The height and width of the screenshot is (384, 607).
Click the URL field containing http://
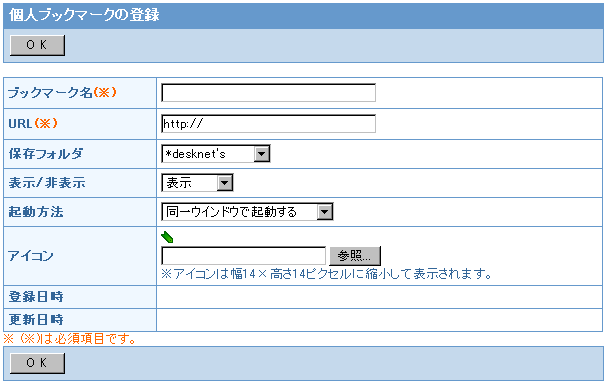tap(269, 124)
